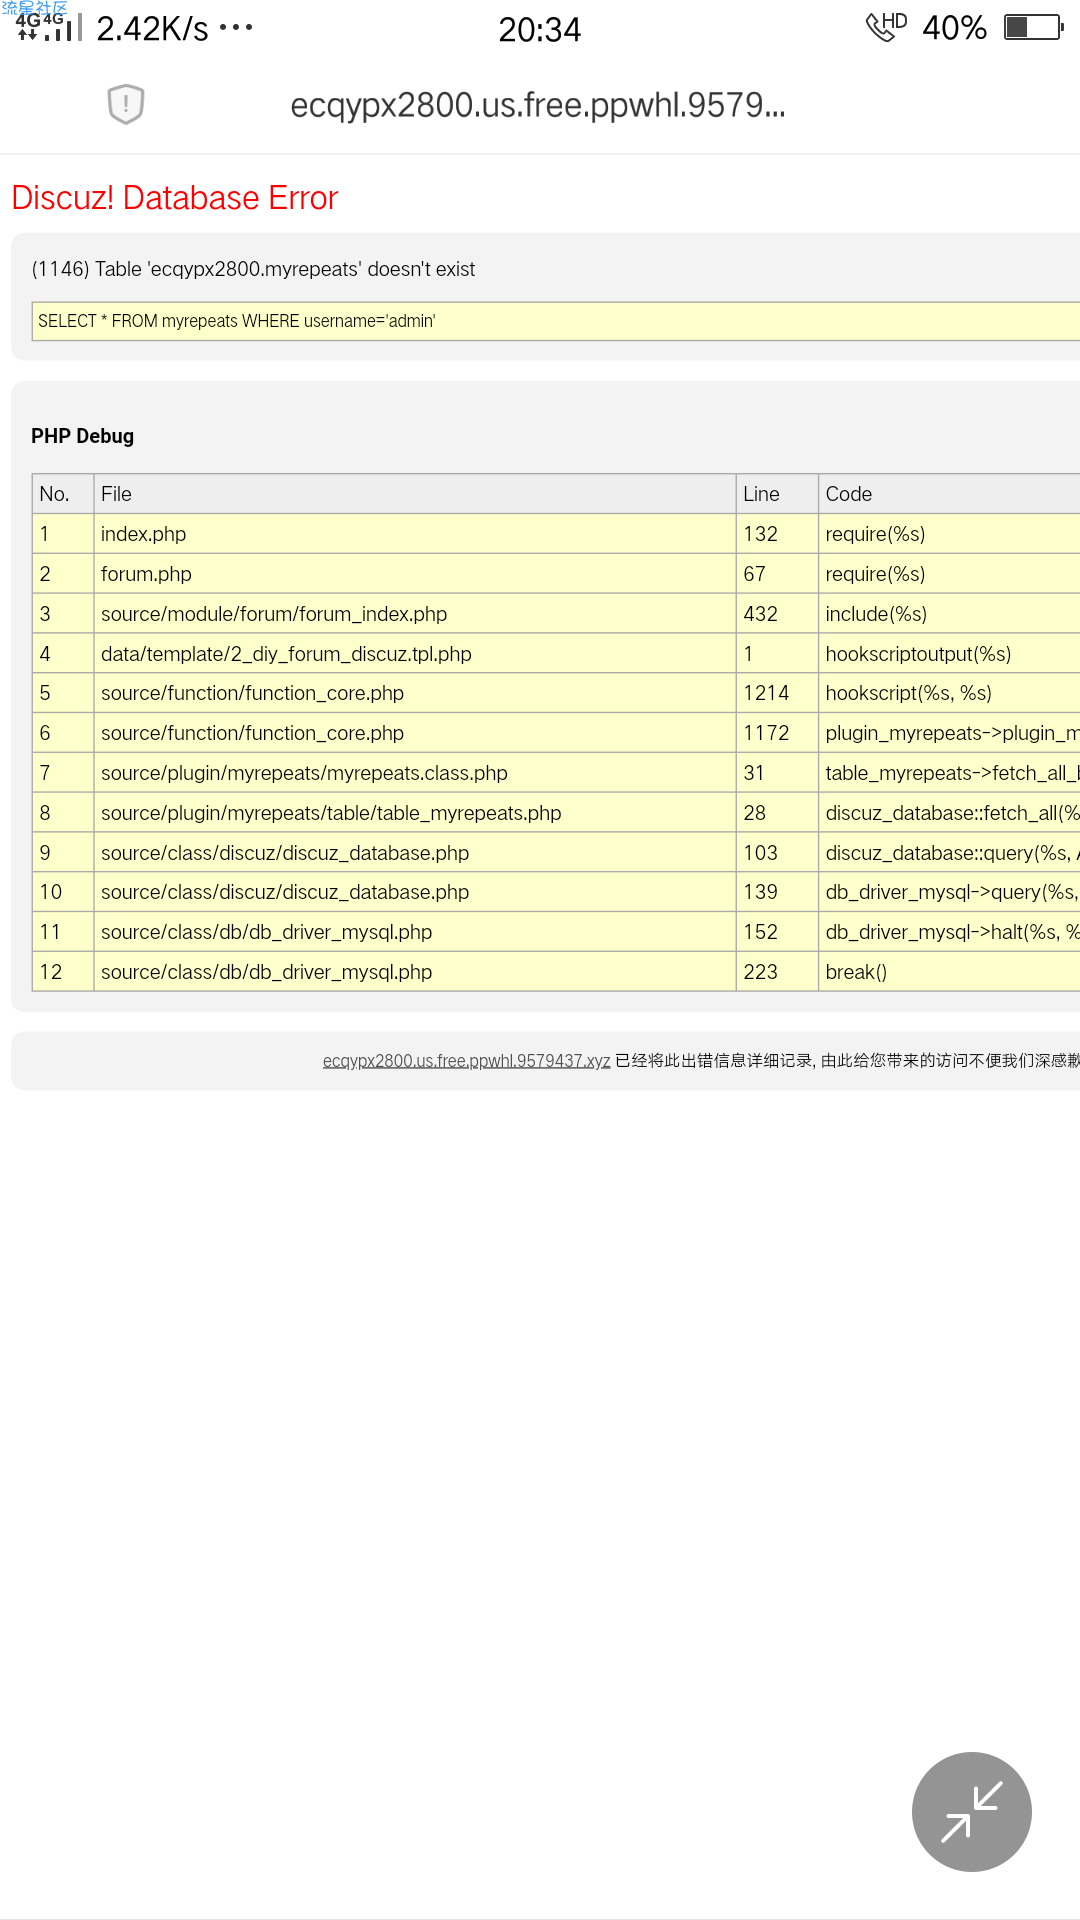Screen dimensions: 1080x1920
Task: Tap the Discuz! Database Error heading
Action: [175, 198]
